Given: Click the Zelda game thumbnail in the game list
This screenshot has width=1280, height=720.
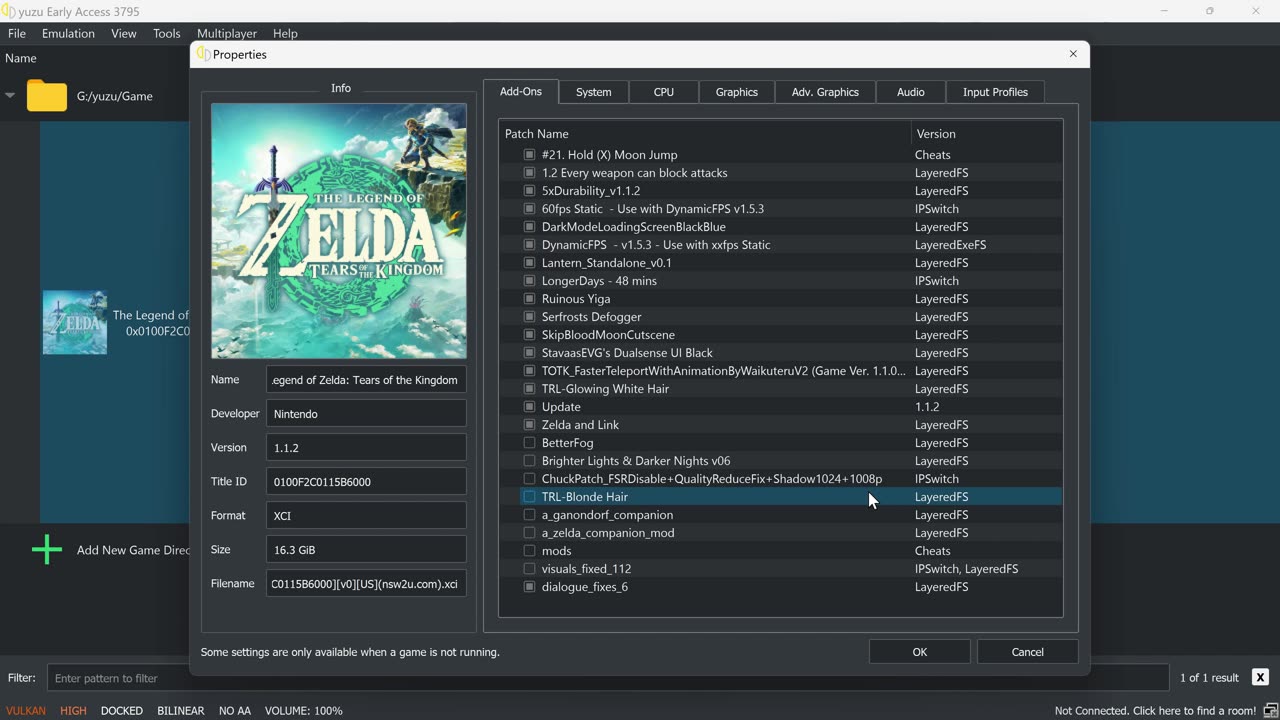Looking at the screenshot, I should pyautogui.click(x=75, y=323).
